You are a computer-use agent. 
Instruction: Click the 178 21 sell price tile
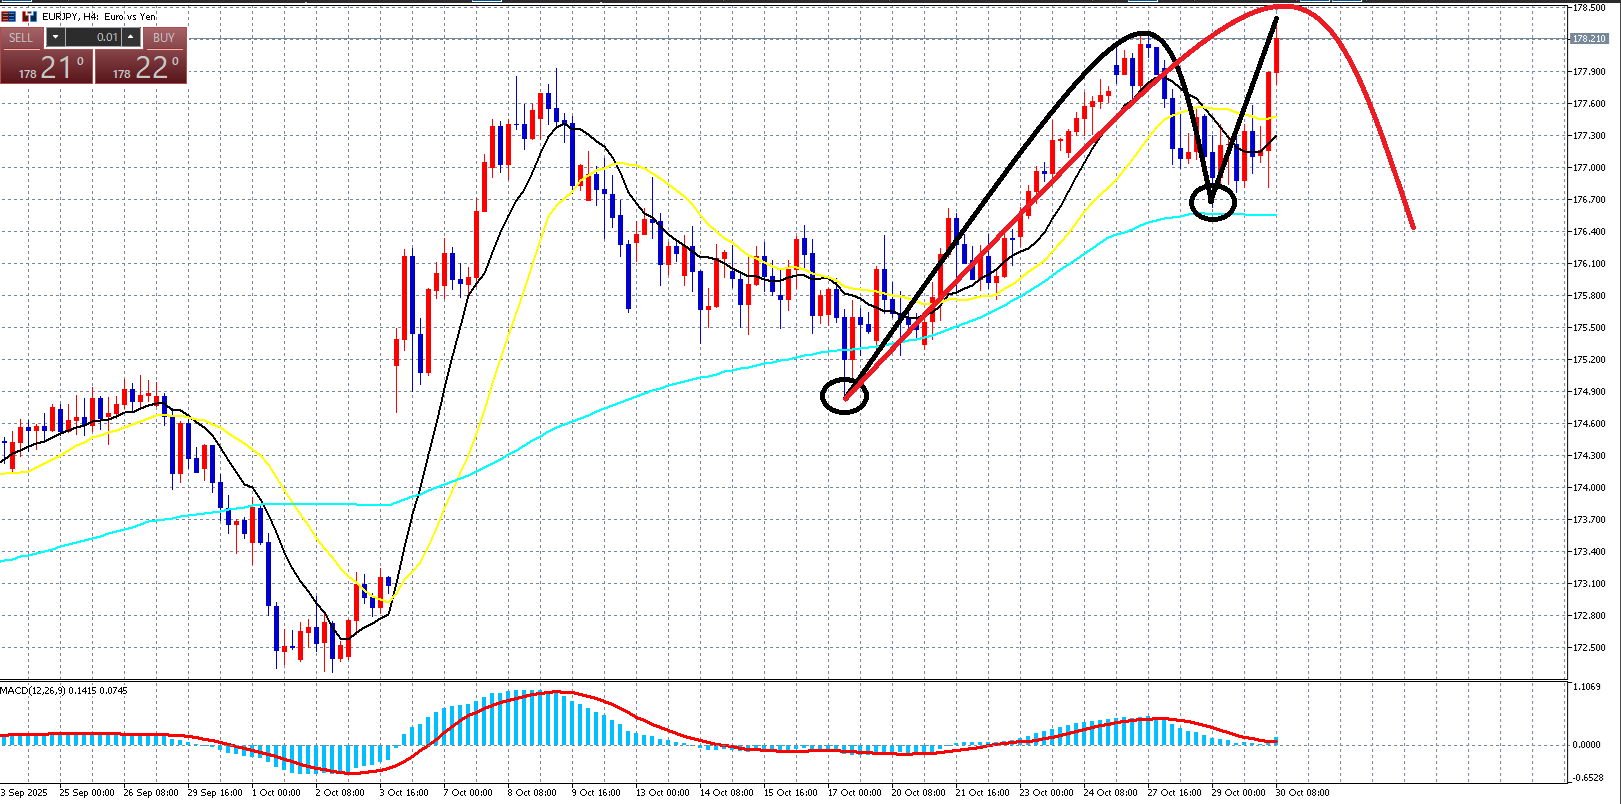tap(47, 68)
